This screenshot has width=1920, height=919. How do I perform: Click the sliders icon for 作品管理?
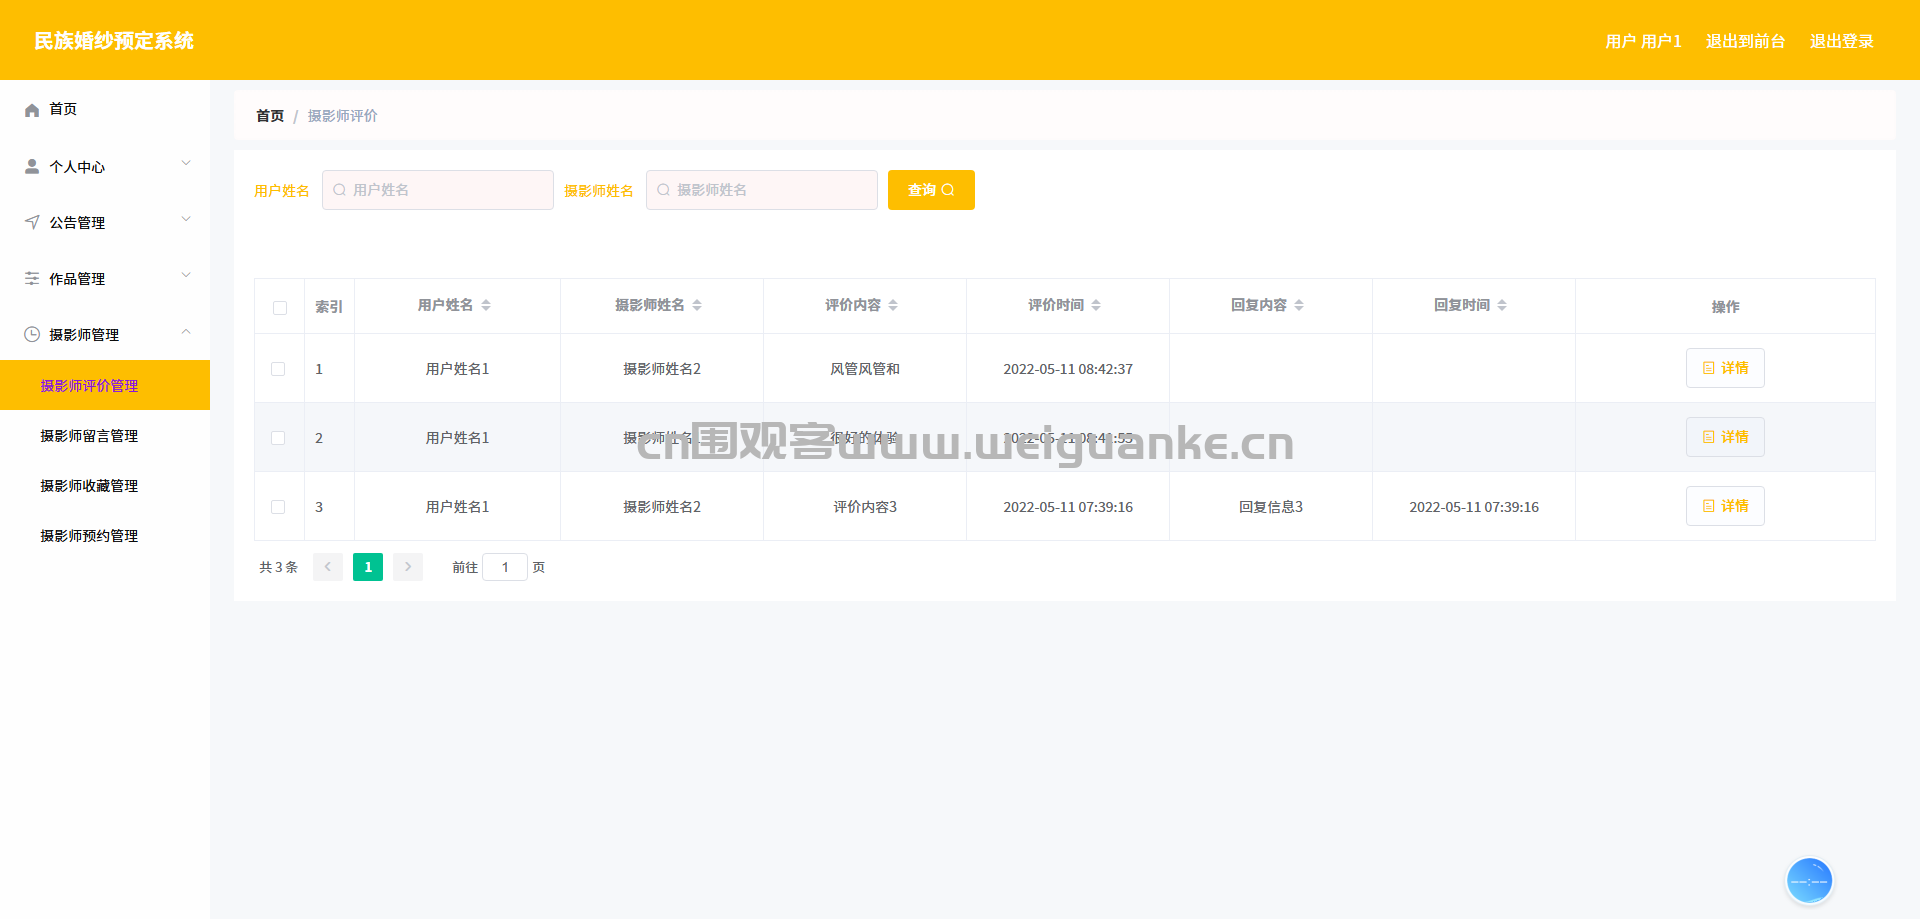coord(32,278)
